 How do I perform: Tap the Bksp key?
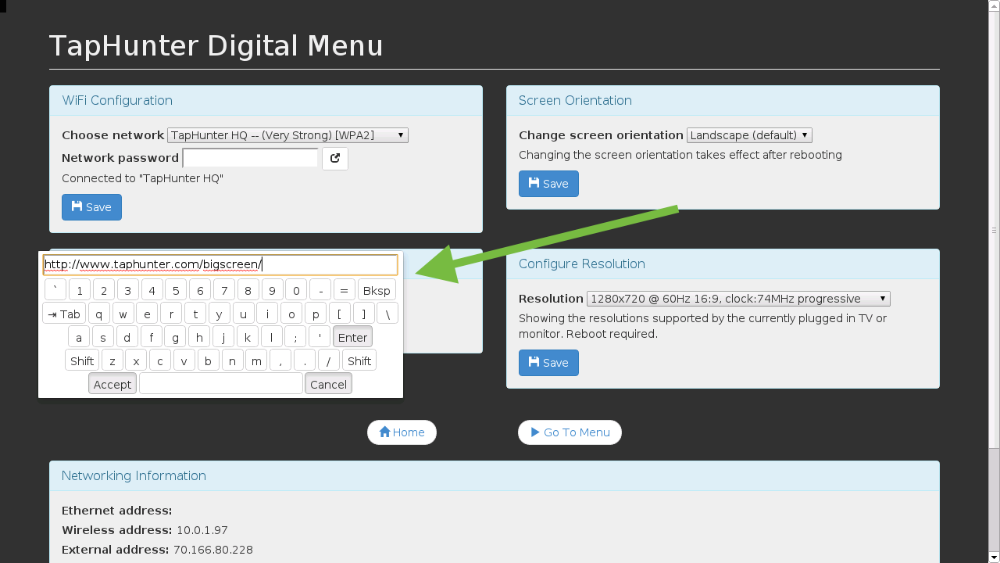pos(376,291)
